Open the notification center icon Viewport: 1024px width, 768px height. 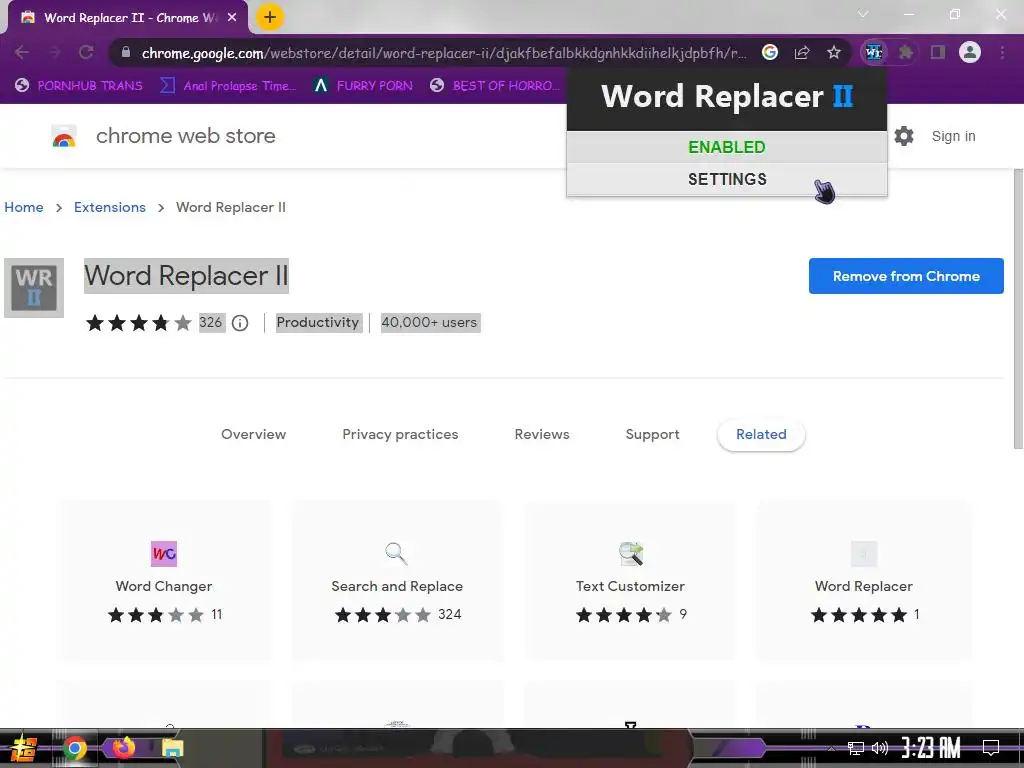[991, 748]
